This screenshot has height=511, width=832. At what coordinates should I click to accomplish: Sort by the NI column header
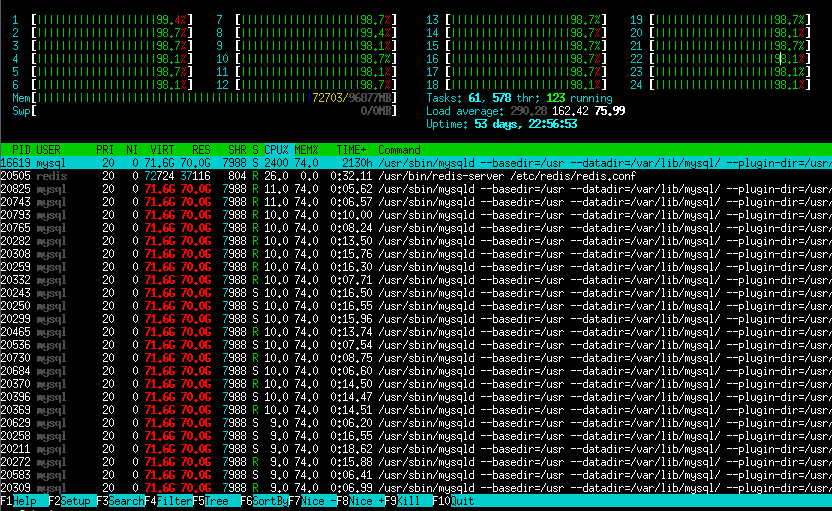132,150
